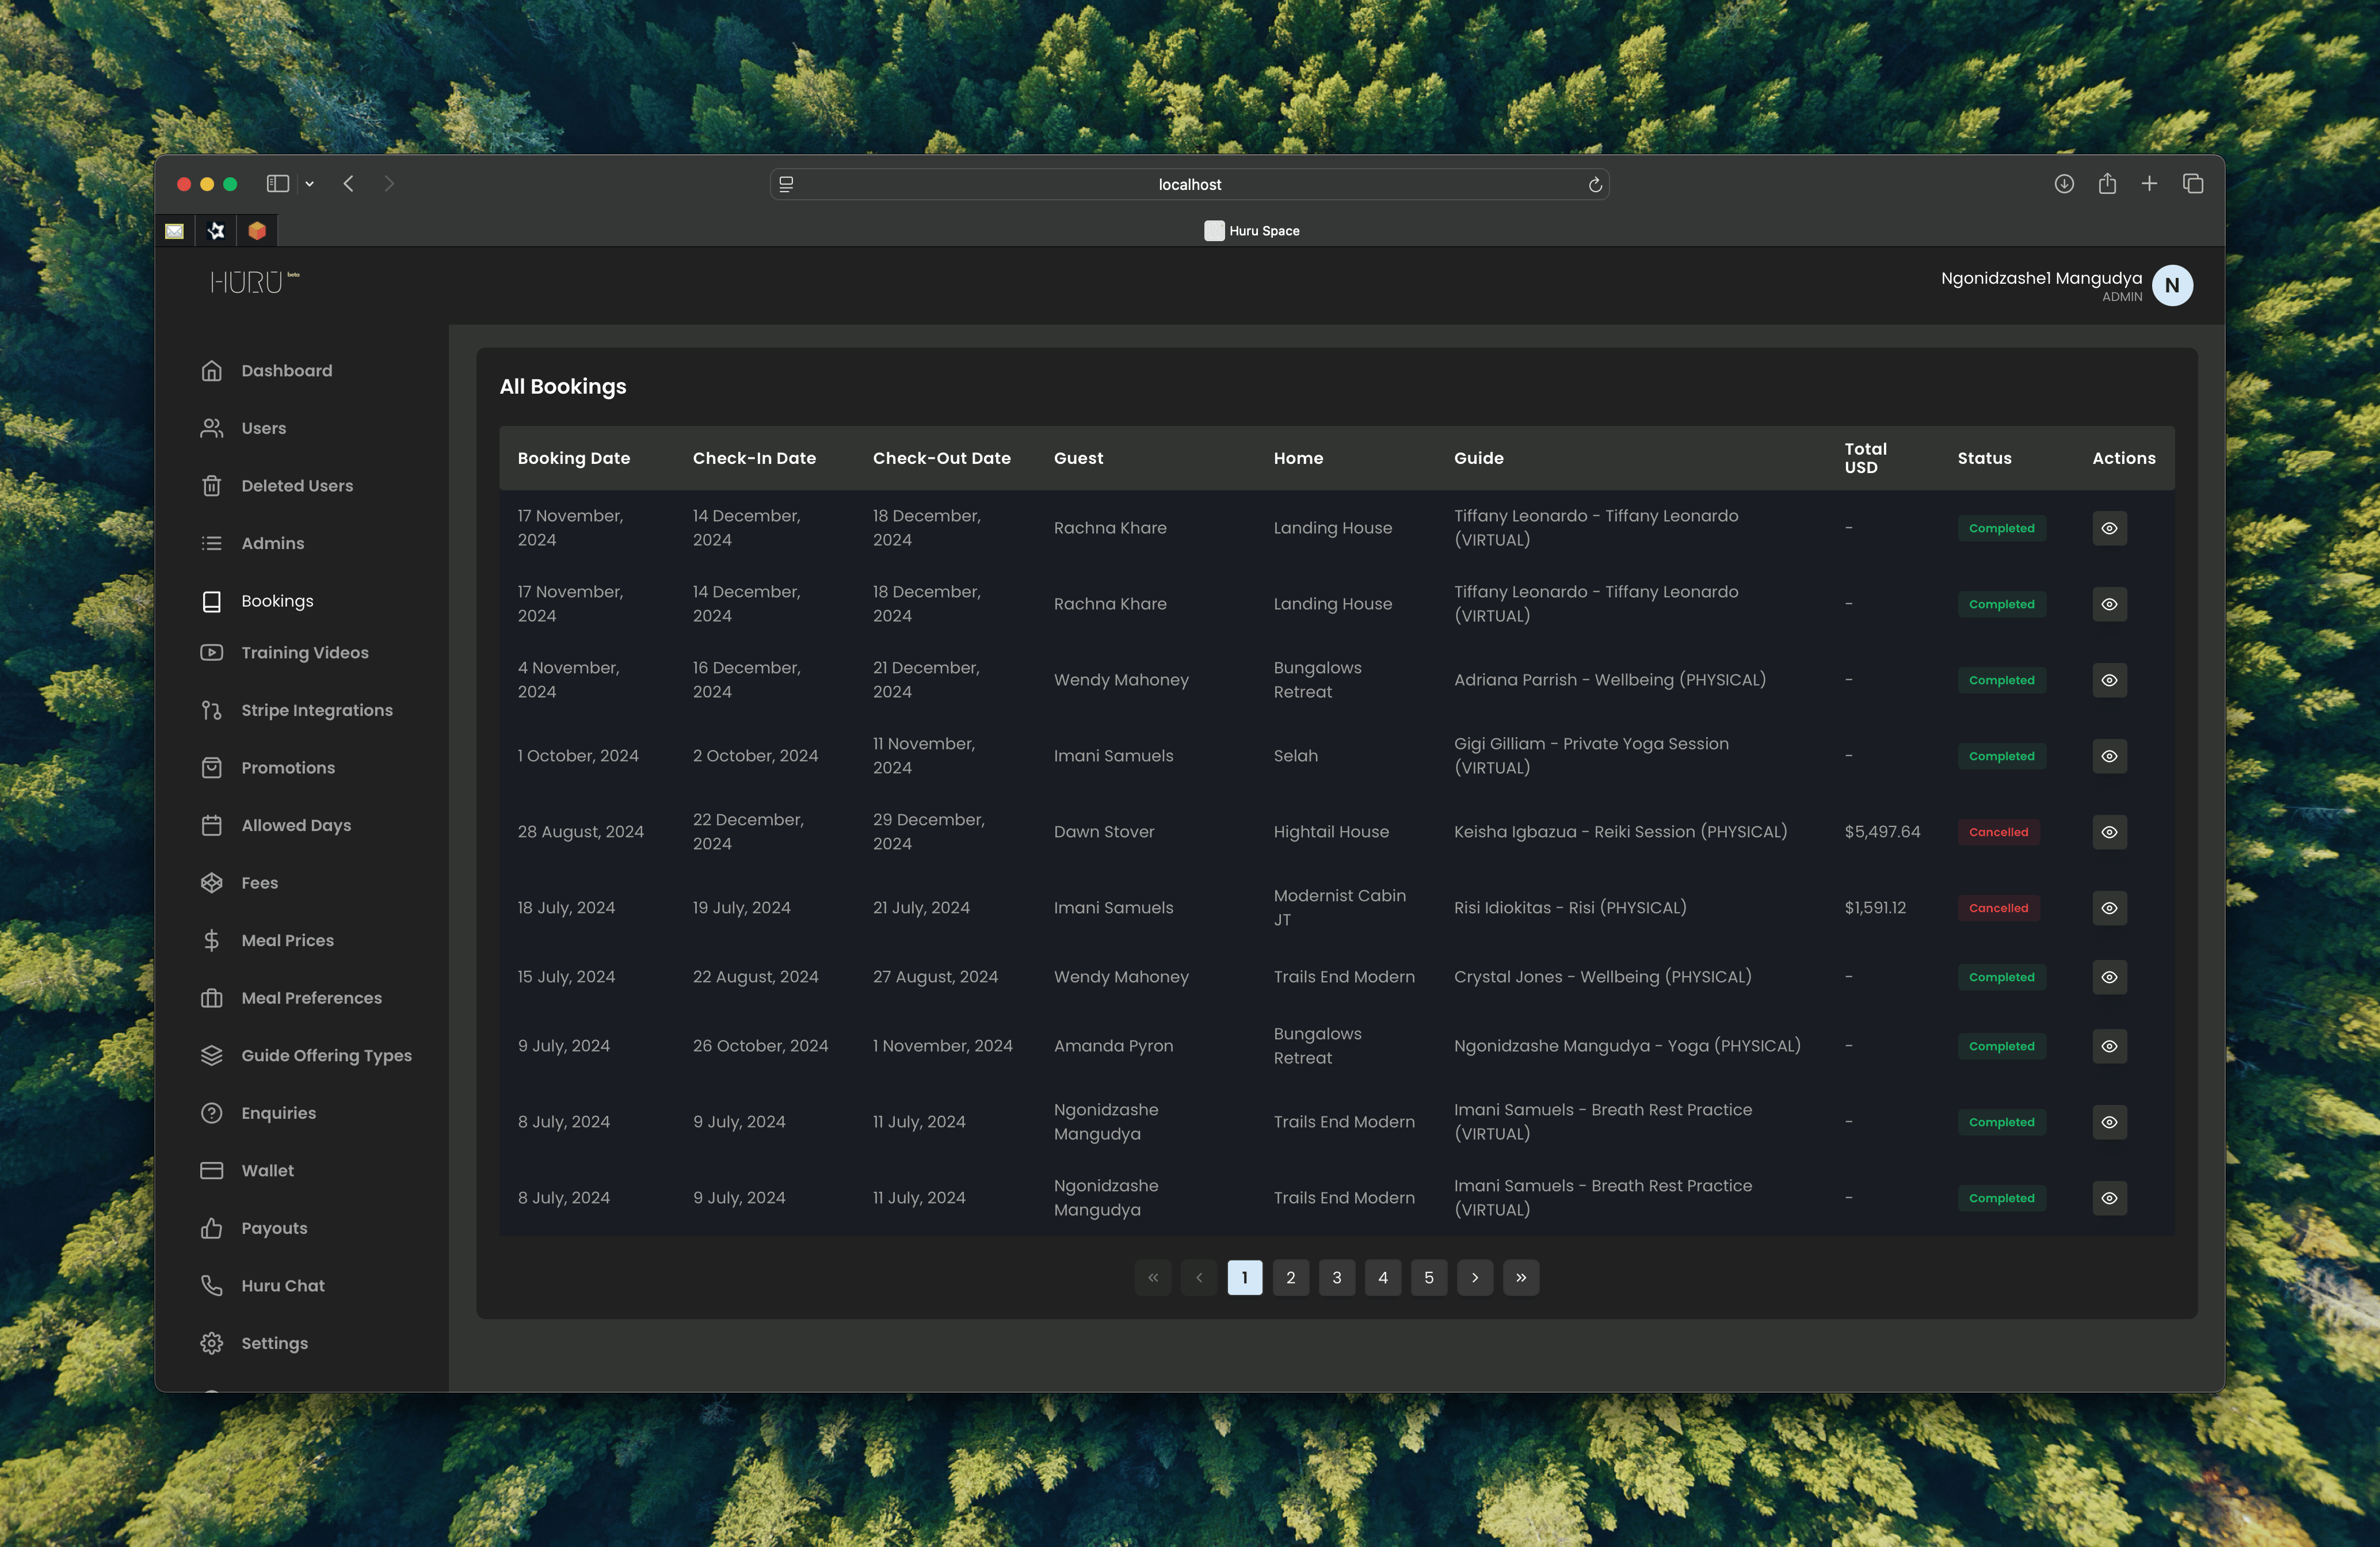Select the Stripe Integrations icon

[212, 710]
